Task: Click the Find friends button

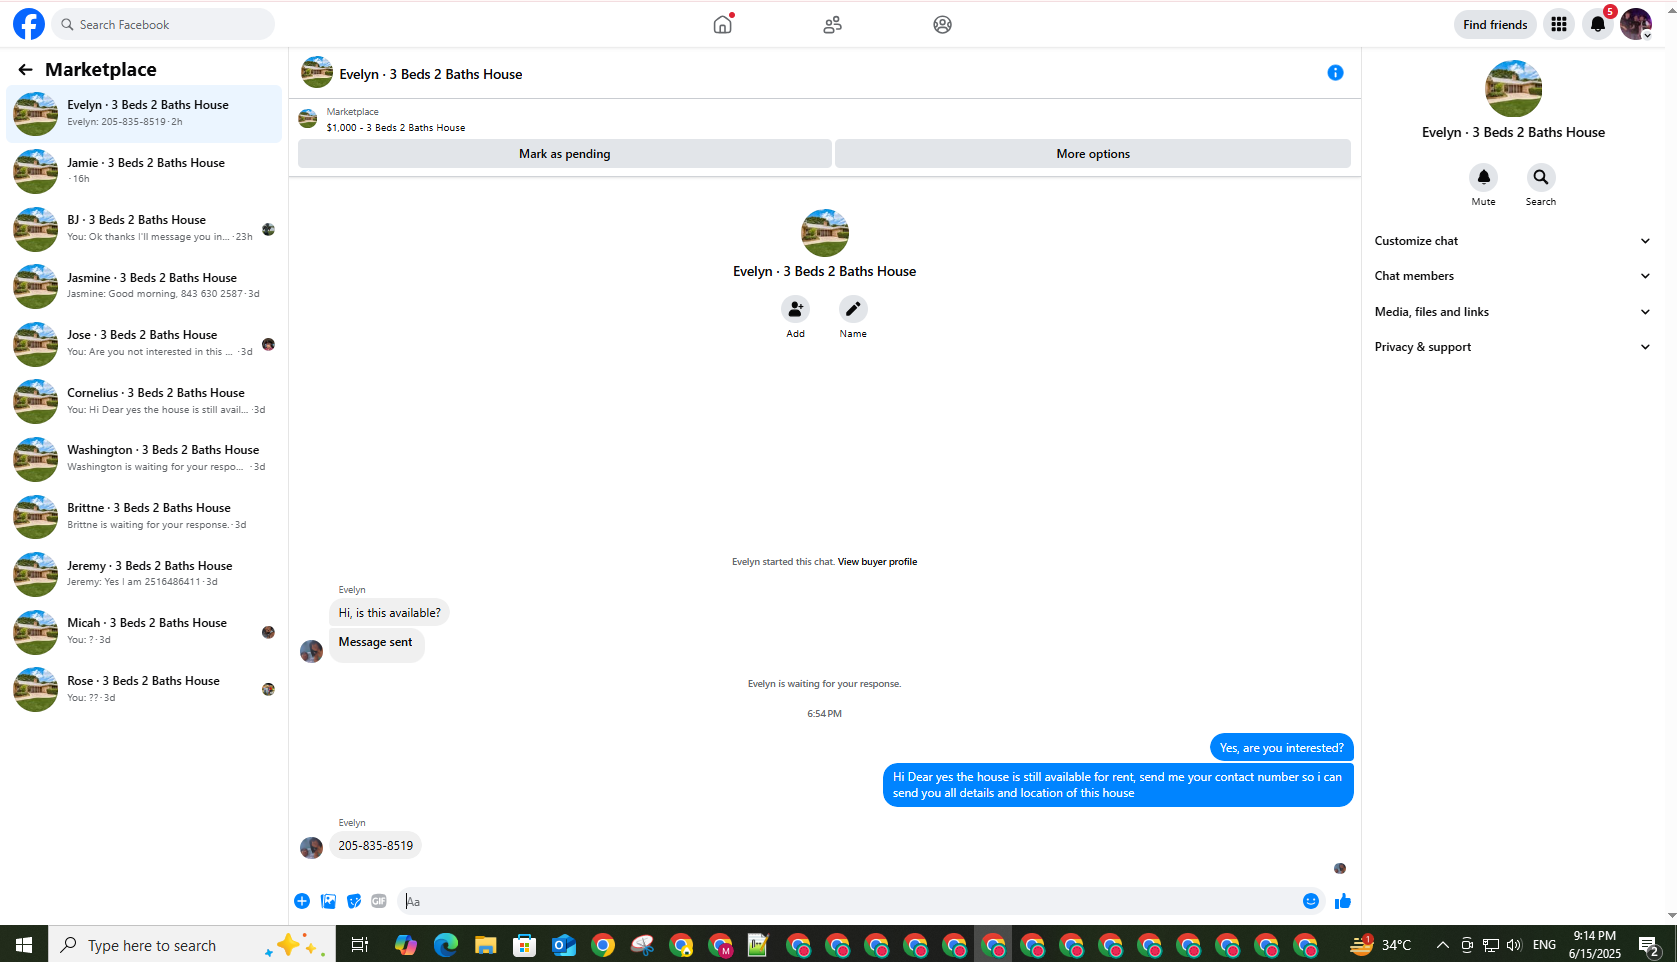Action: 1495,25
